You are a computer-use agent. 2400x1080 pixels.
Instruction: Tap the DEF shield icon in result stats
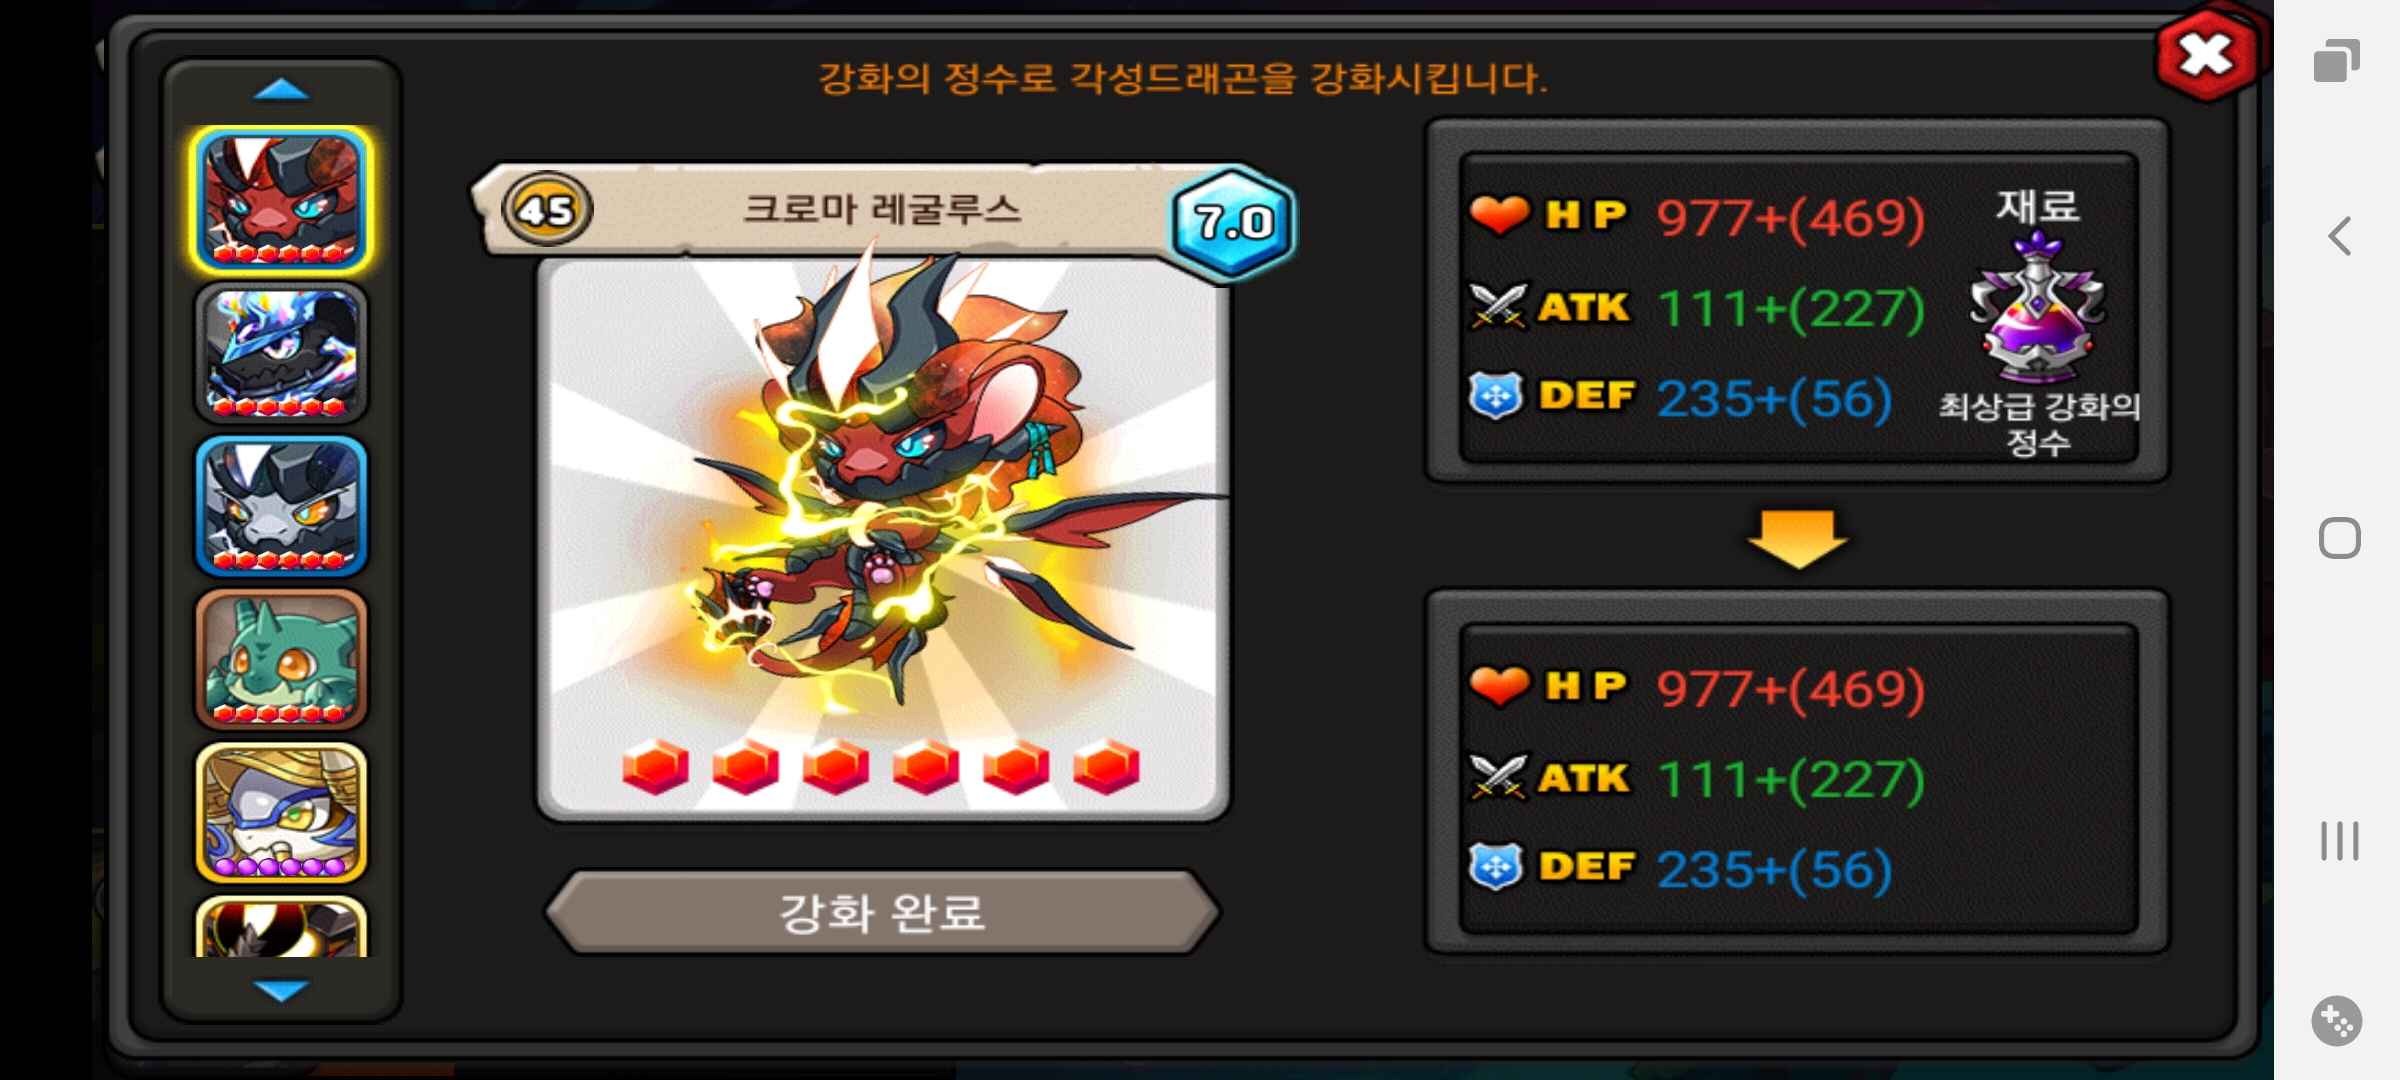(x=1496, y=866)
